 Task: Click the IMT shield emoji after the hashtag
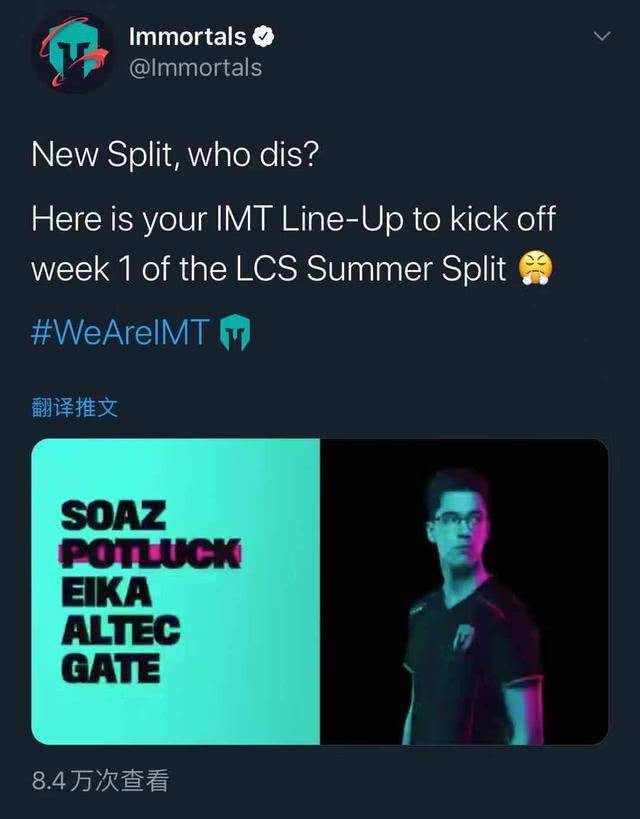(233, 331)
